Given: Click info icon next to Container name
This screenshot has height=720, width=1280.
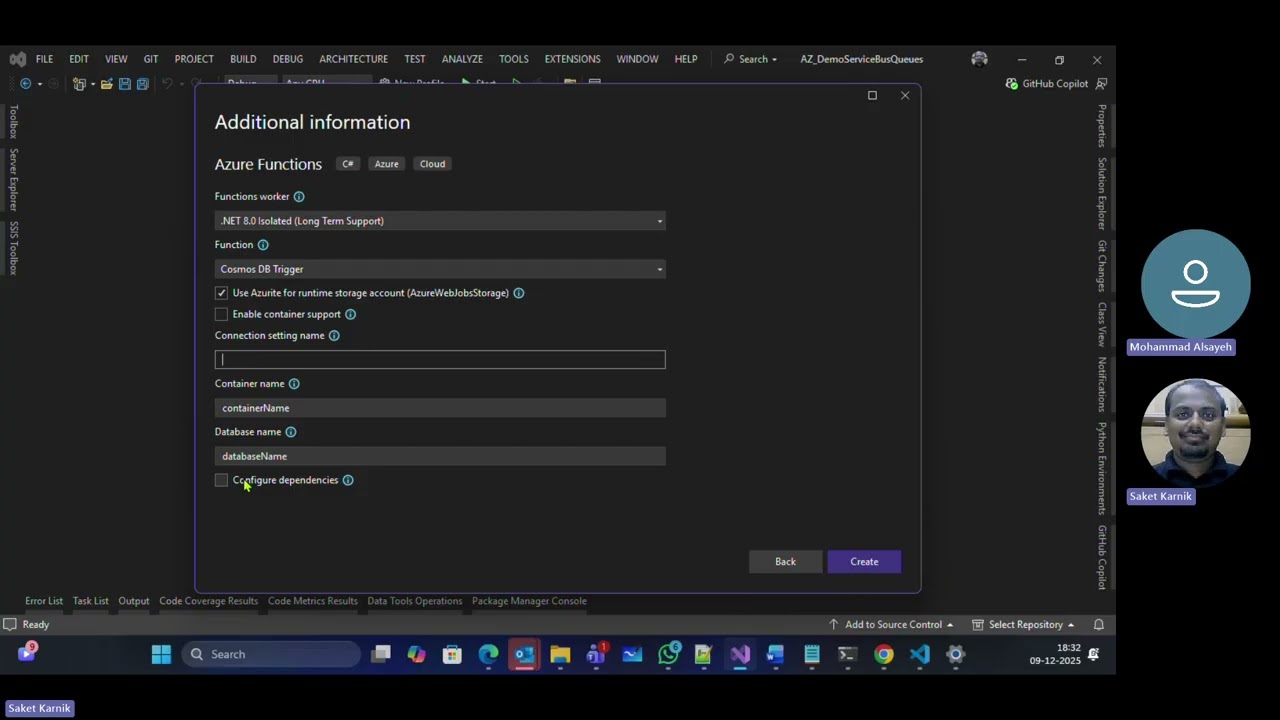Looking at the screenshot, I should 294,384.
